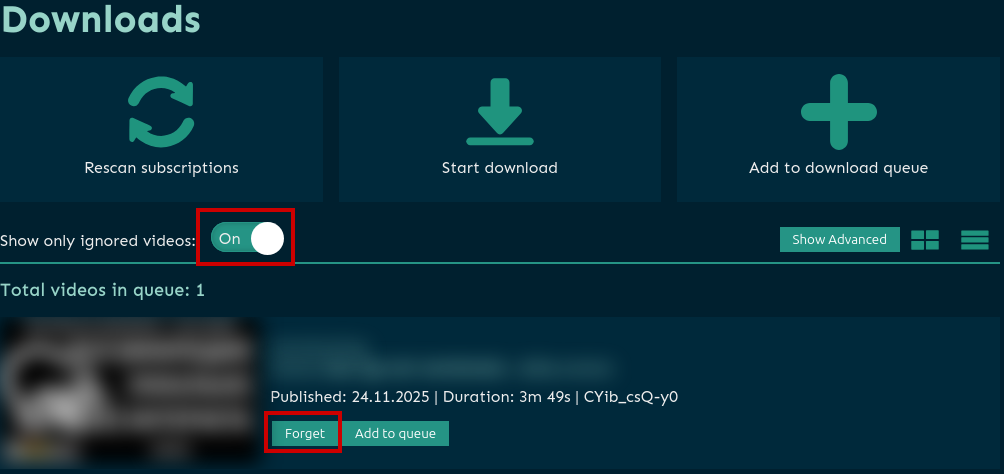Click the Rescan subscriptions circular arrows icon
This screenshot has width=1004, height=474.
161,111
